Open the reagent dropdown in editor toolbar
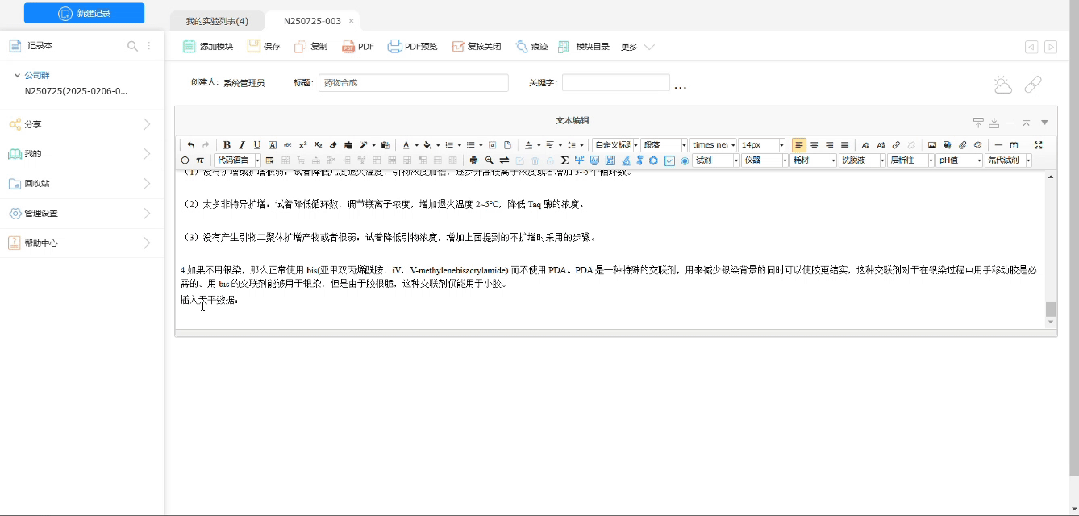The height and width of the screenshot is (516, 1079). [x=716, y=160]
